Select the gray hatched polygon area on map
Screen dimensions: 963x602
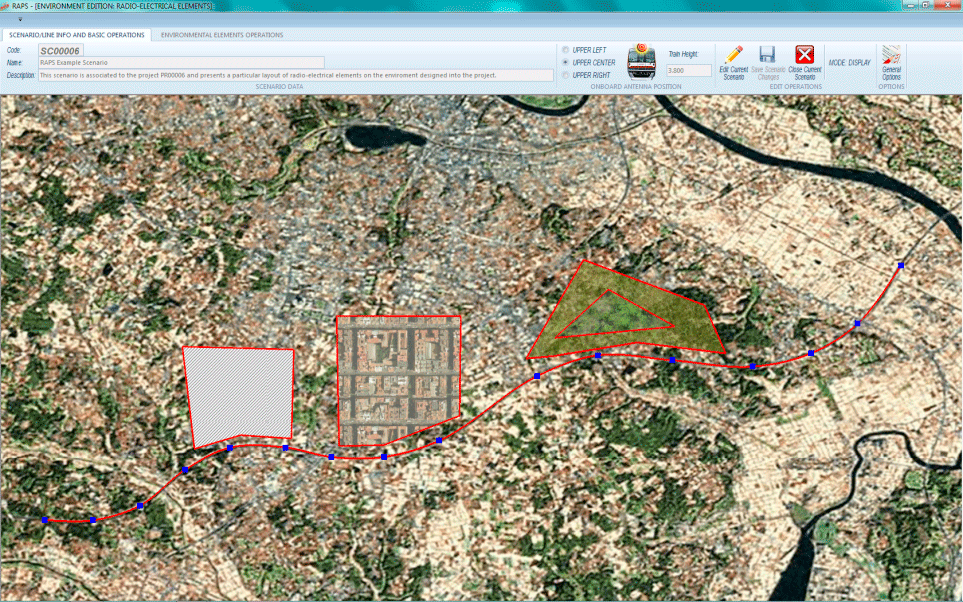pyautogui.click(x=240, y=392)
